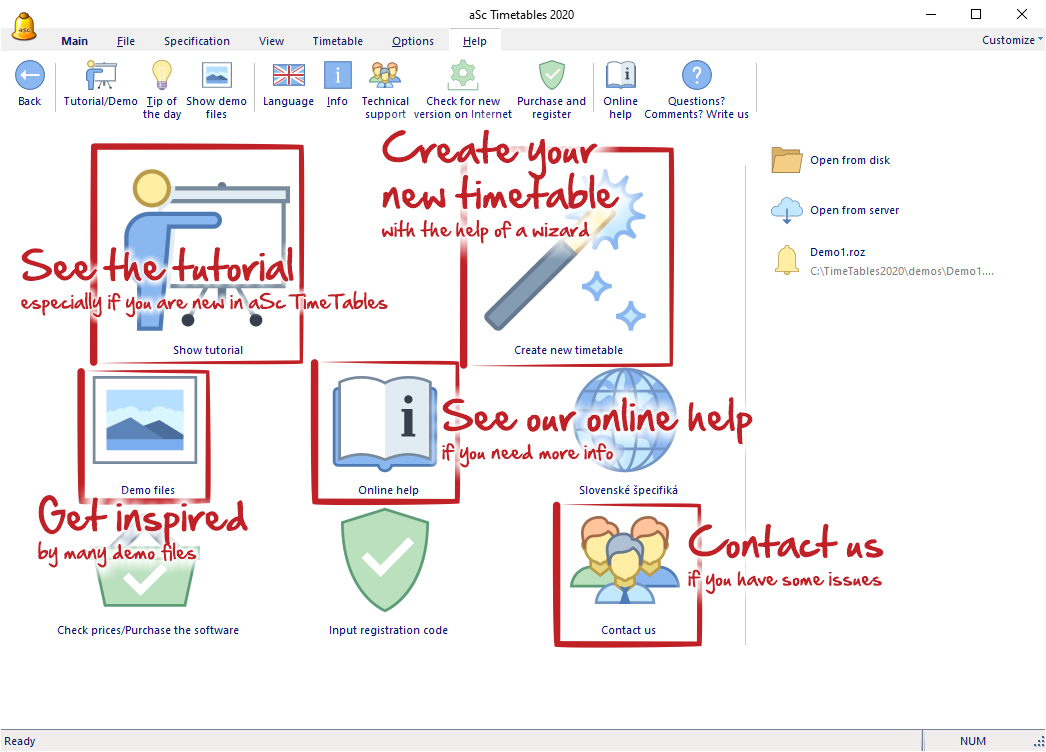Expand the Customize dropdown
1046x752 pixels.
click(1011, 40)
